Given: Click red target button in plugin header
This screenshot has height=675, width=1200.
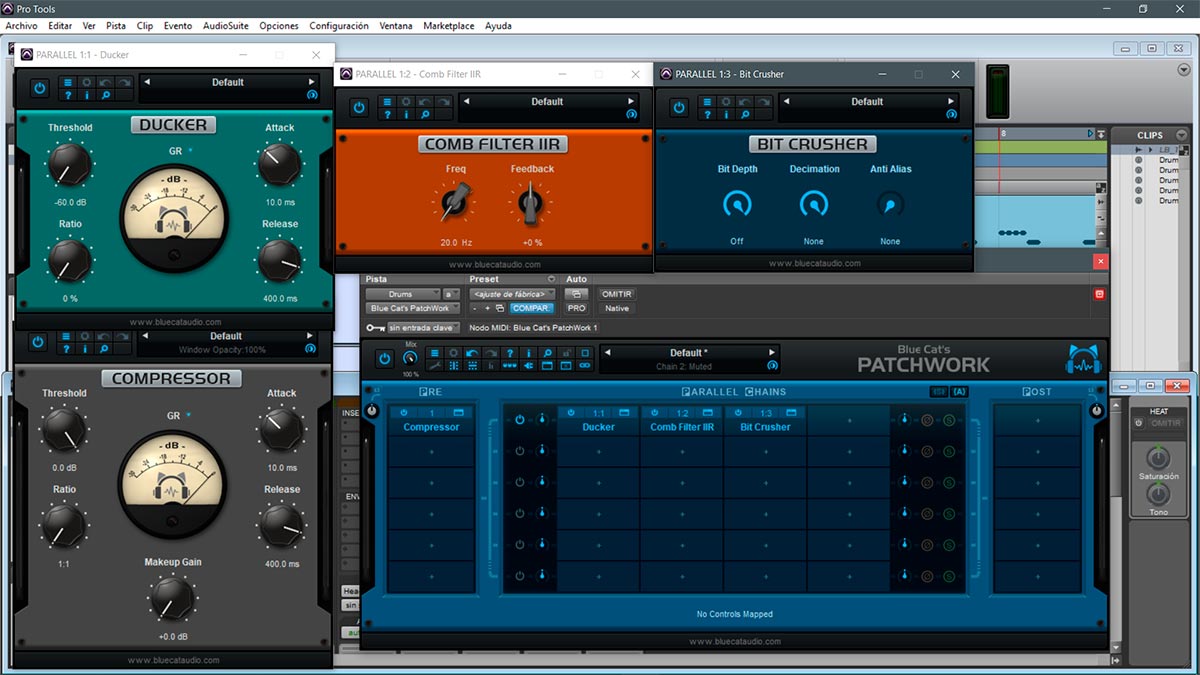Looking at the screenshot, I should [x=1099, y=294].
